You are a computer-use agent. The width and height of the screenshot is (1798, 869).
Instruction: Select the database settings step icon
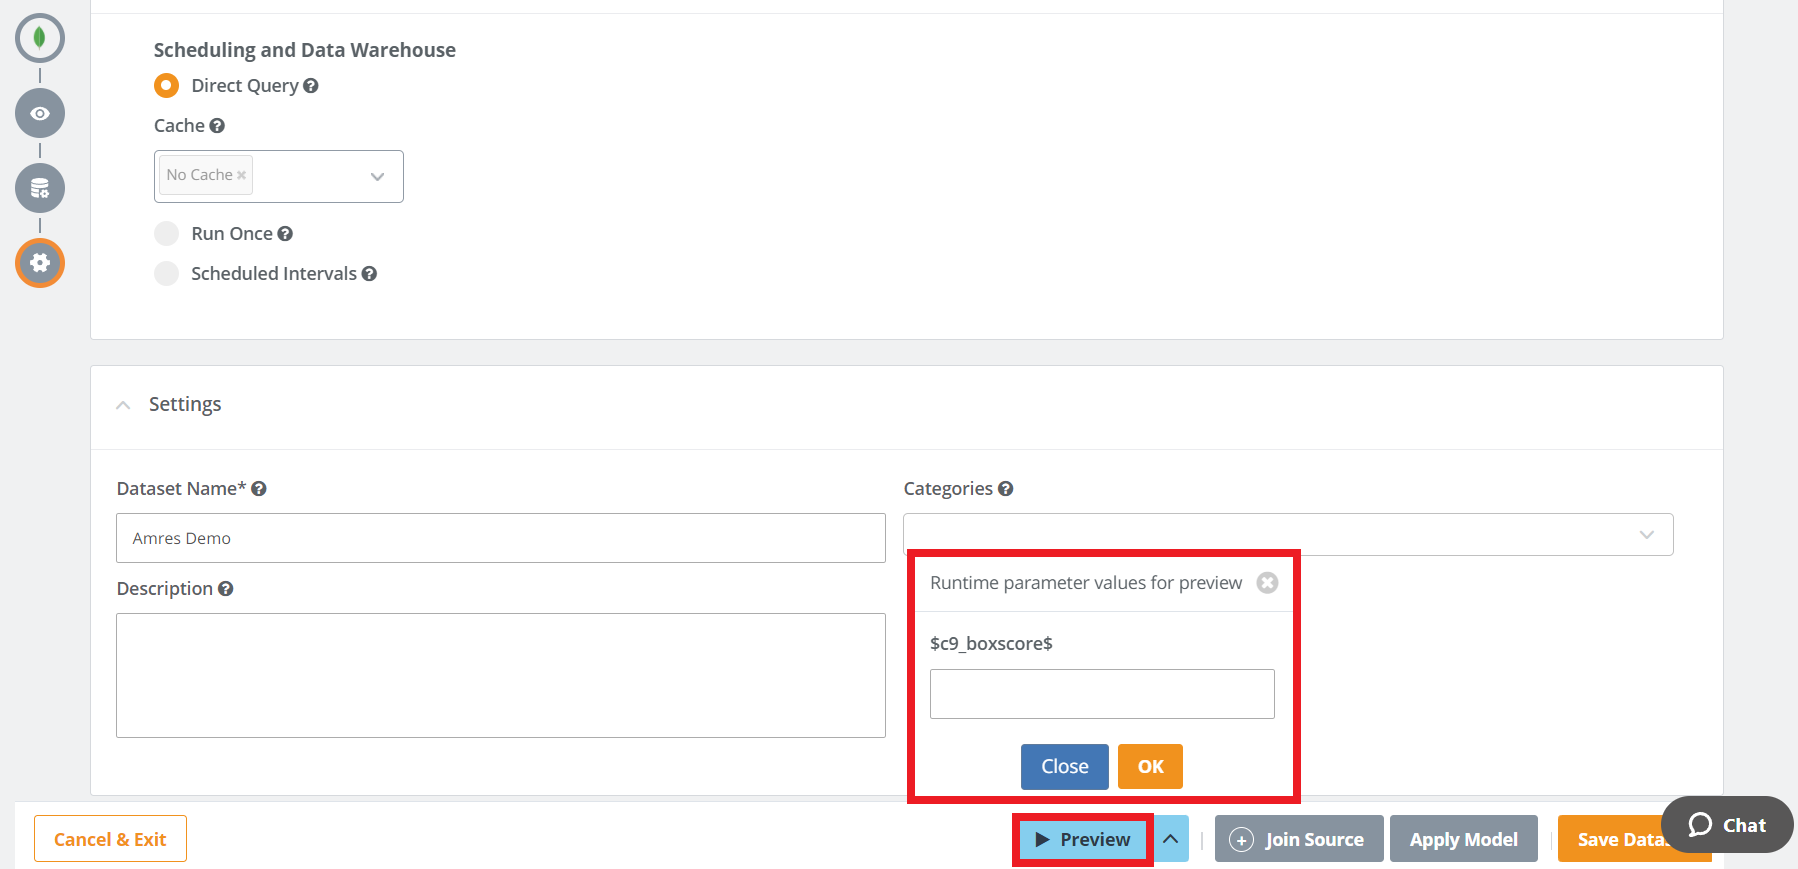click(40, 188)
